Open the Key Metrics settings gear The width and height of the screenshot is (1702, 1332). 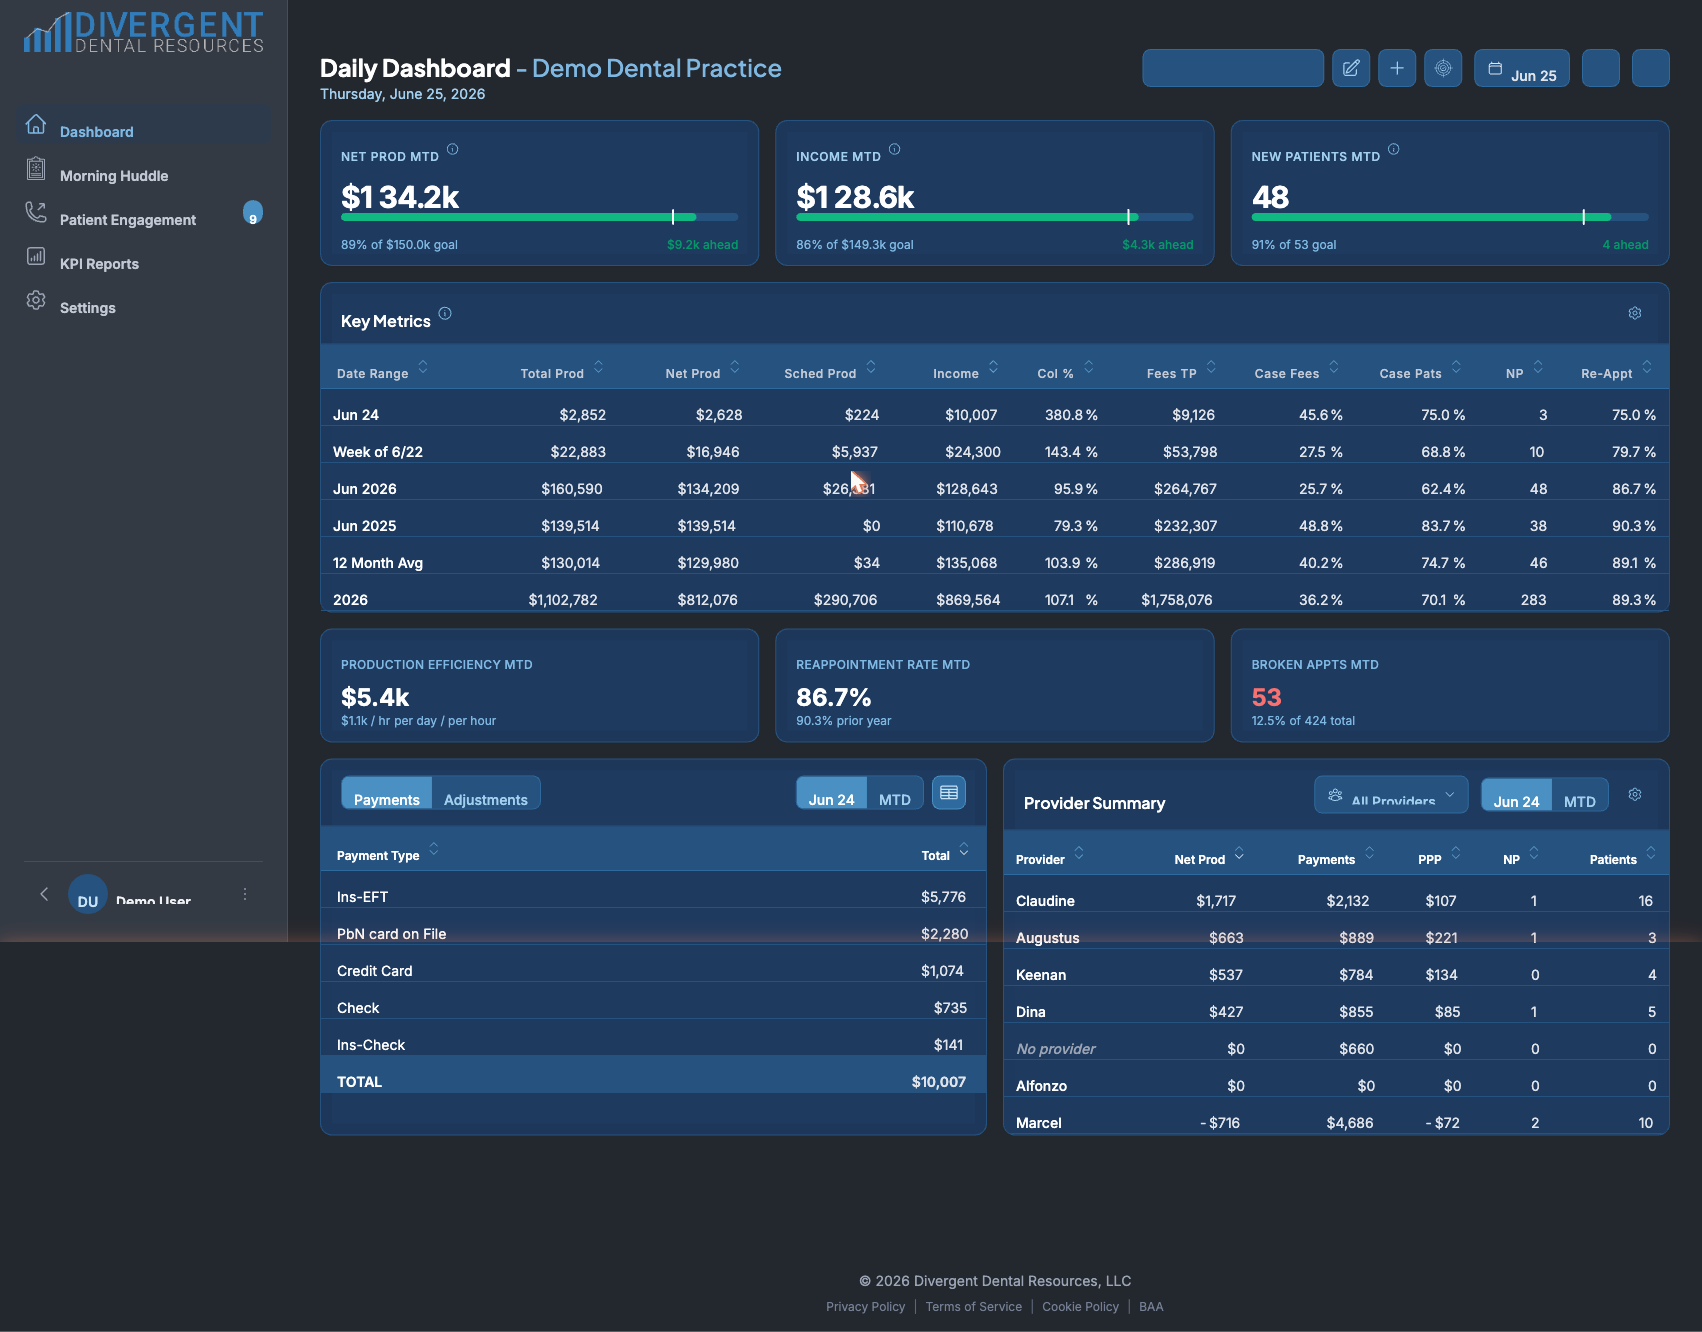[x=1635, y=313]
